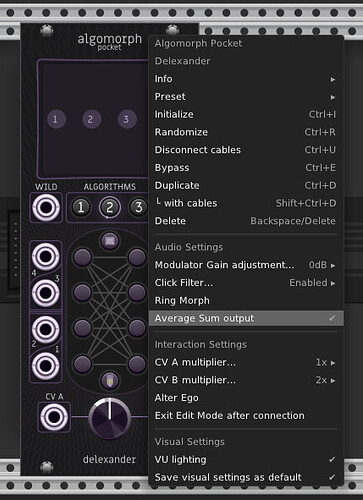Image resolution: width=363 pixels, height=500 pixels.
Task: Open the Preset submenu
Action: [246, 97]
